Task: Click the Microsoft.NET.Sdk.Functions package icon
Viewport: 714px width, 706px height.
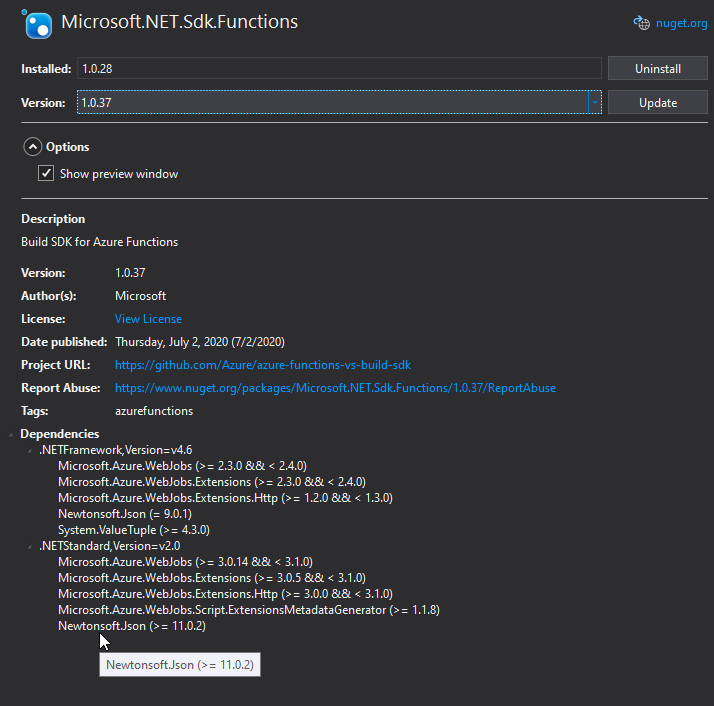Action: click(37, 24)
